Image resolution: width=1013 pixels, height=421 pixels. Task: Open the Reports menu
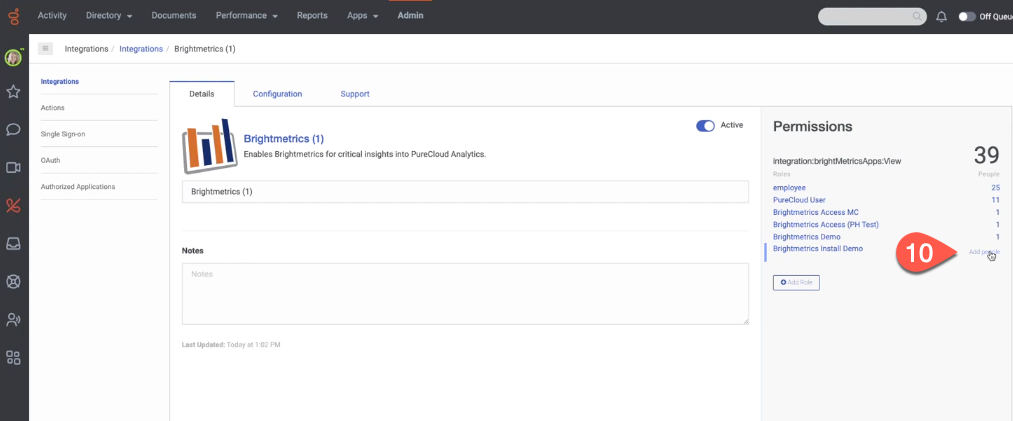pos(312,15)
